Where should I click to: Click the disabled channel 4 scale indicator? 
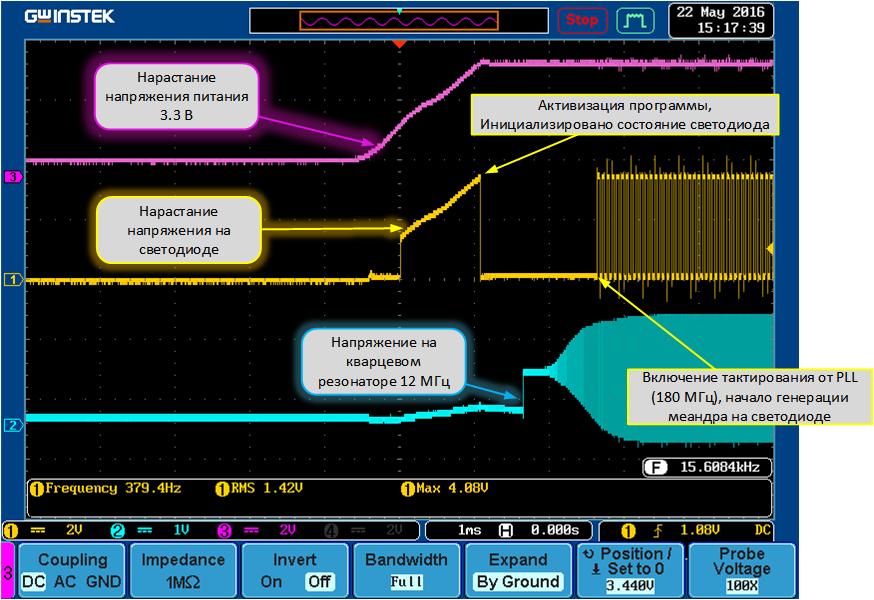coord(363,530)
